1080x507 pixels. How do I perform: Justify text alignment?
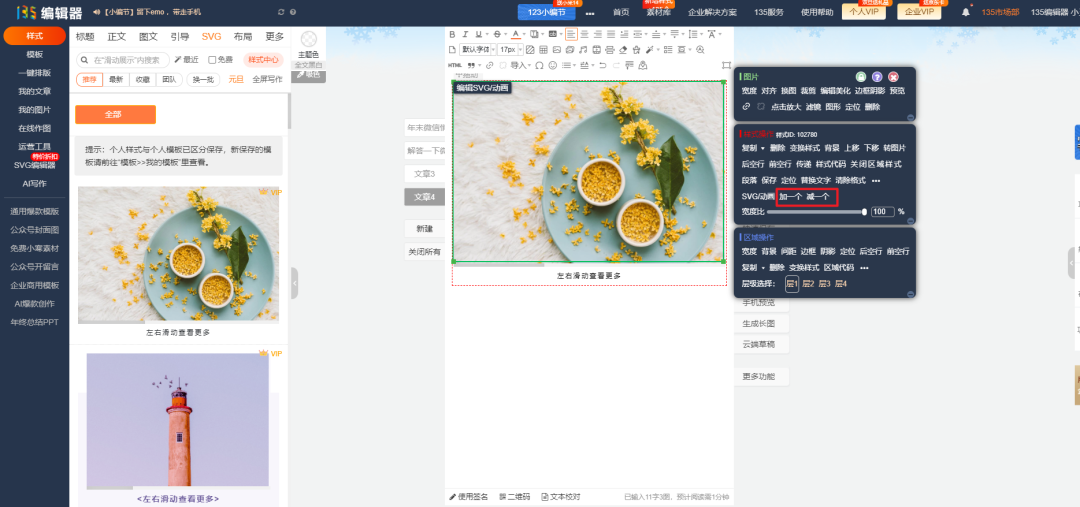pos(611,34)
